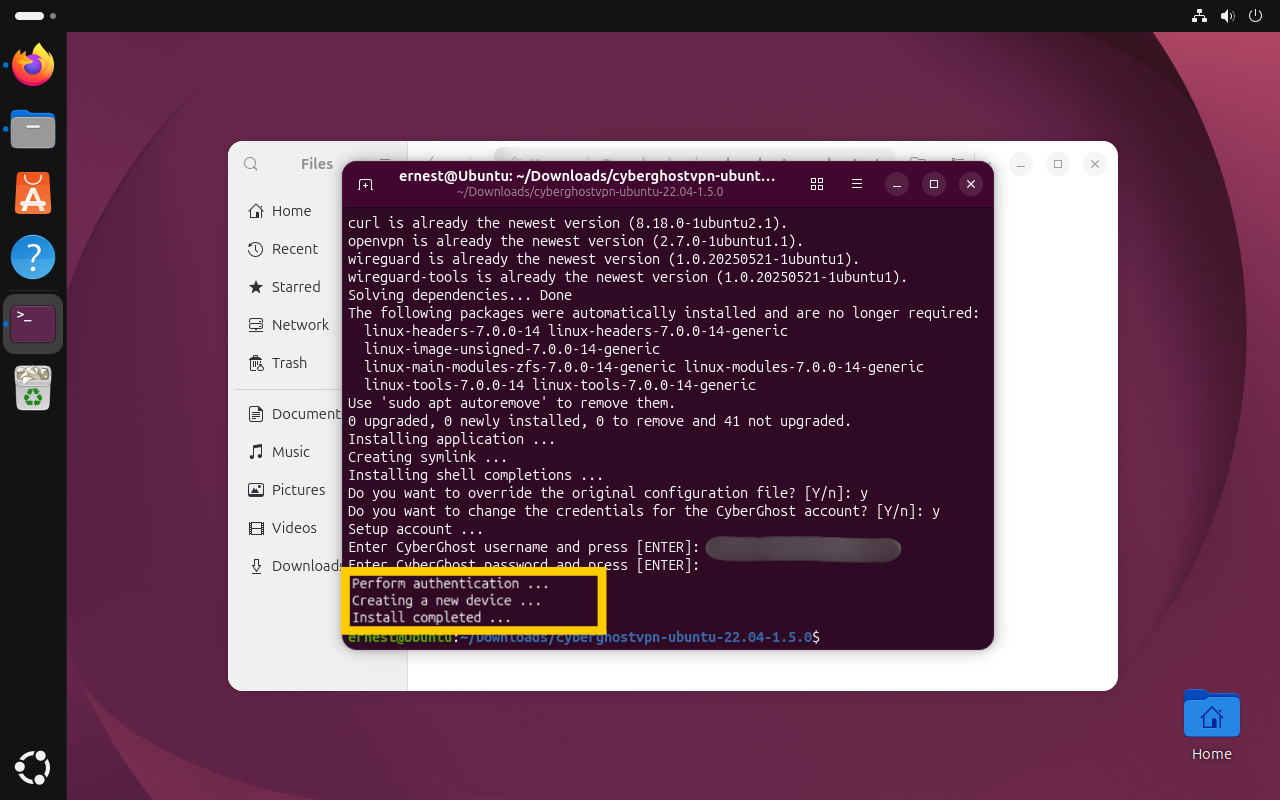Open the Trash icon in the dock
Viewport: 1280px width, 800px height.
tap(33, 388)
